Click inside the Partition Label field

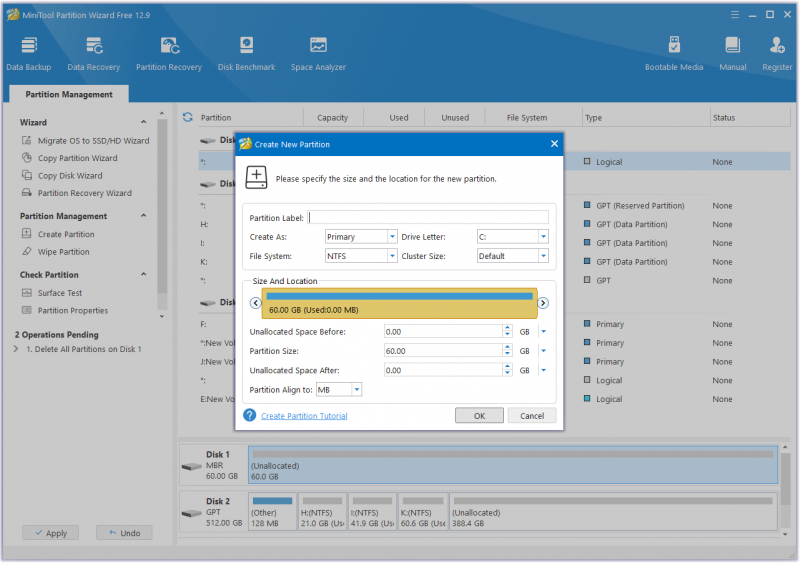click(428, 218)
